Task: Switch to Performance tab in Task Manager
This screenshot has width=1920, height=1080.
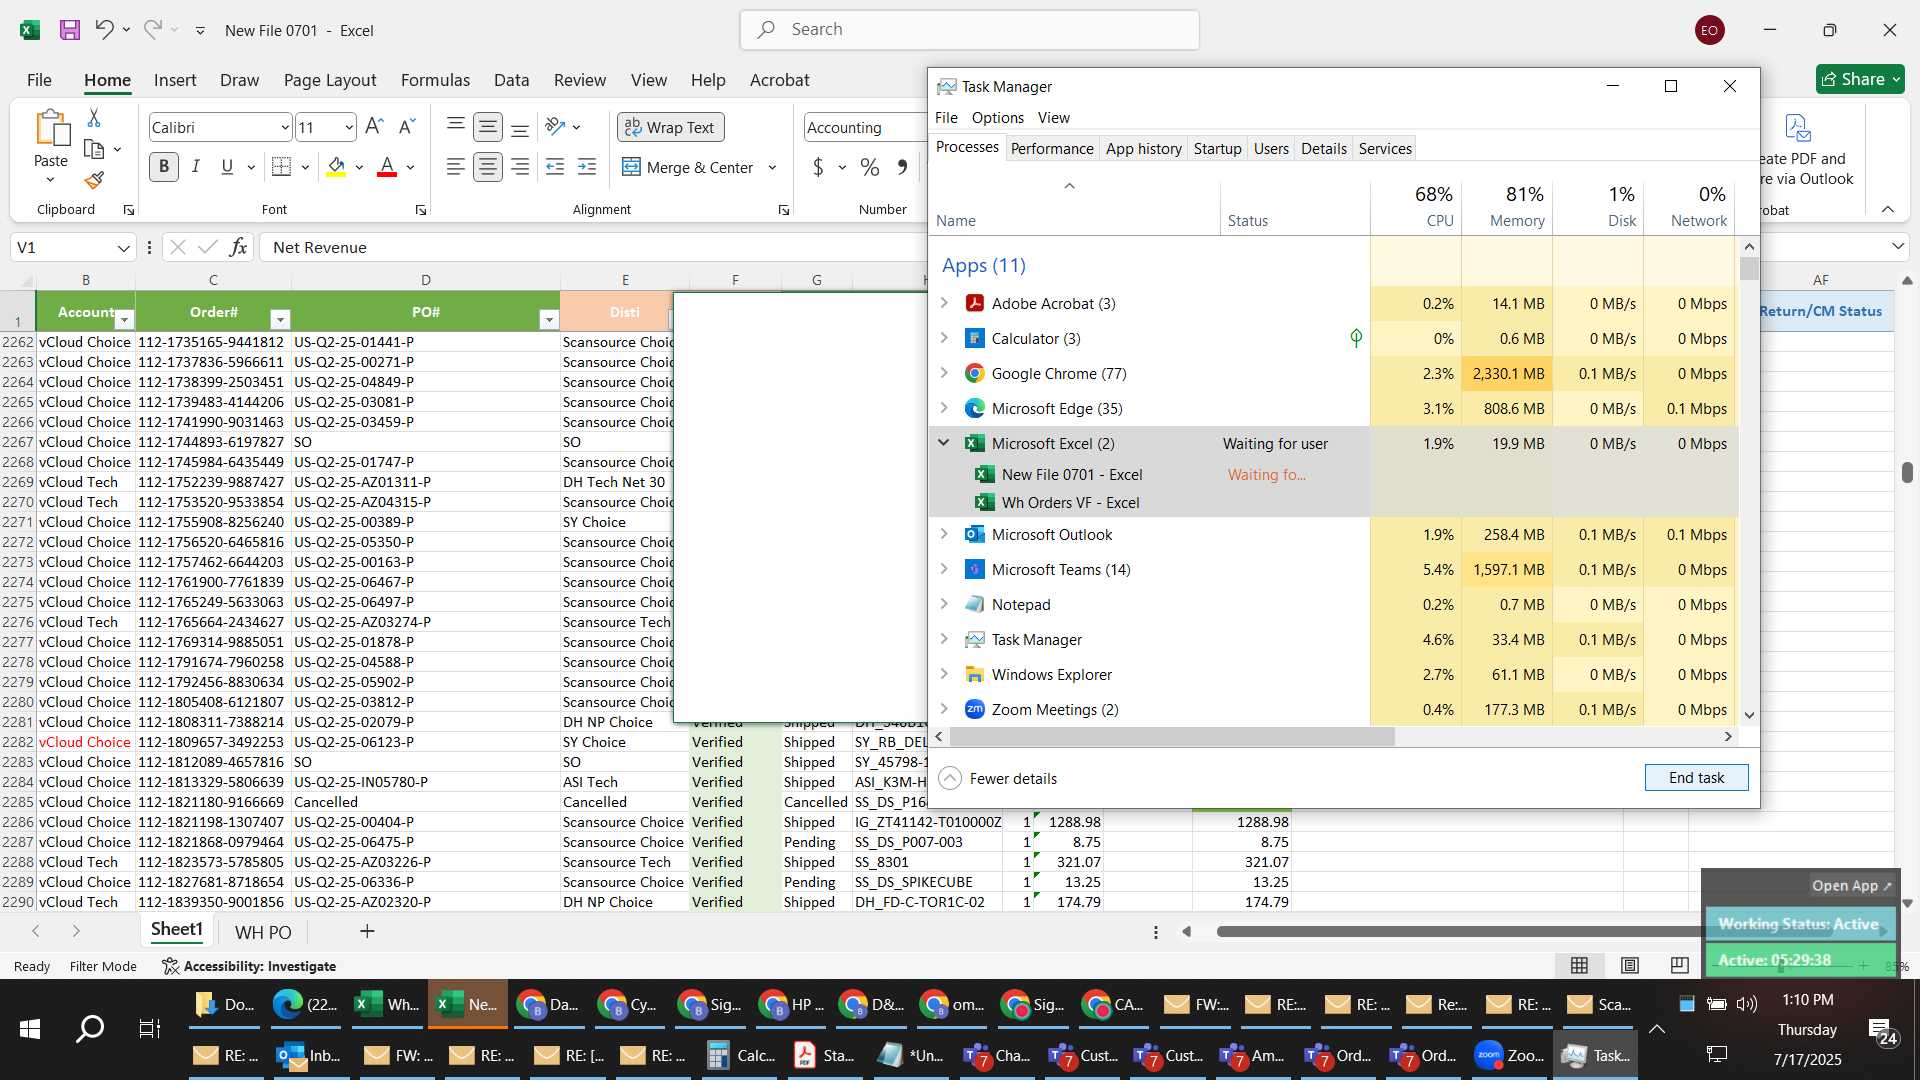Action: 1052,148
